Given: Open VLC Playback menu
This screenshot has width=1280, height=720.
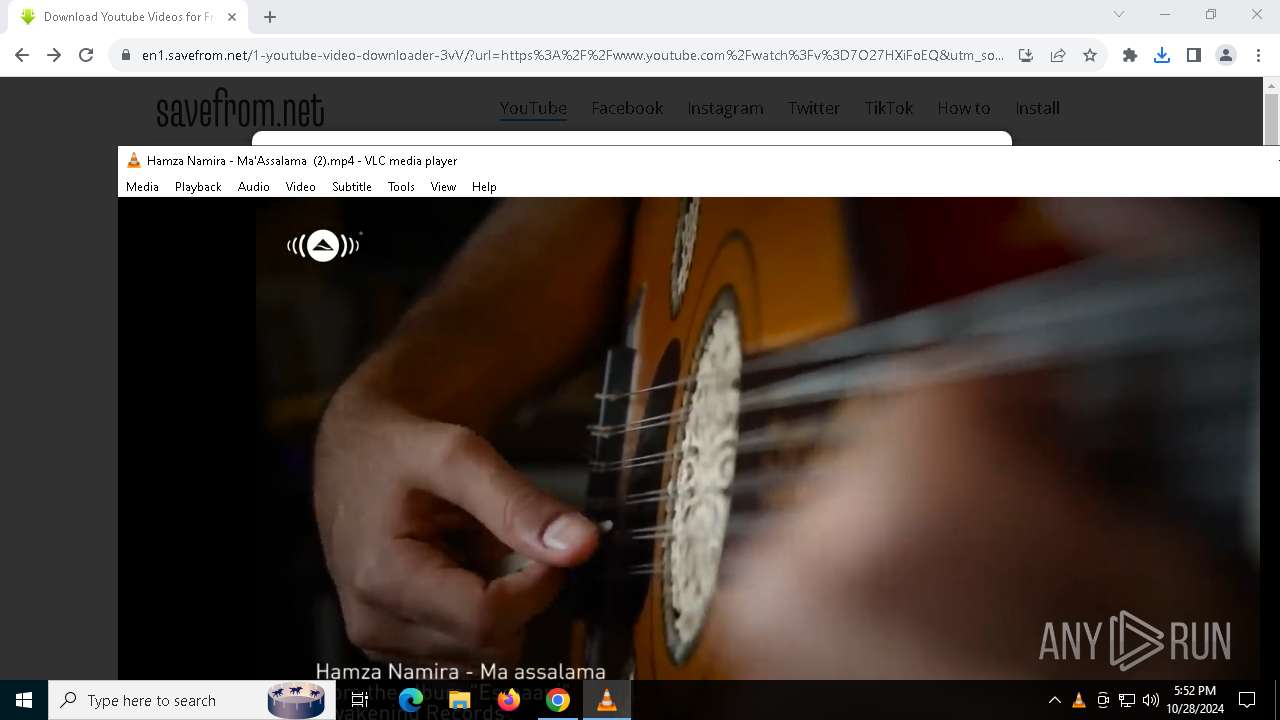Looking at the screenshot, I should pyautogui.click(x=198, y=187).
